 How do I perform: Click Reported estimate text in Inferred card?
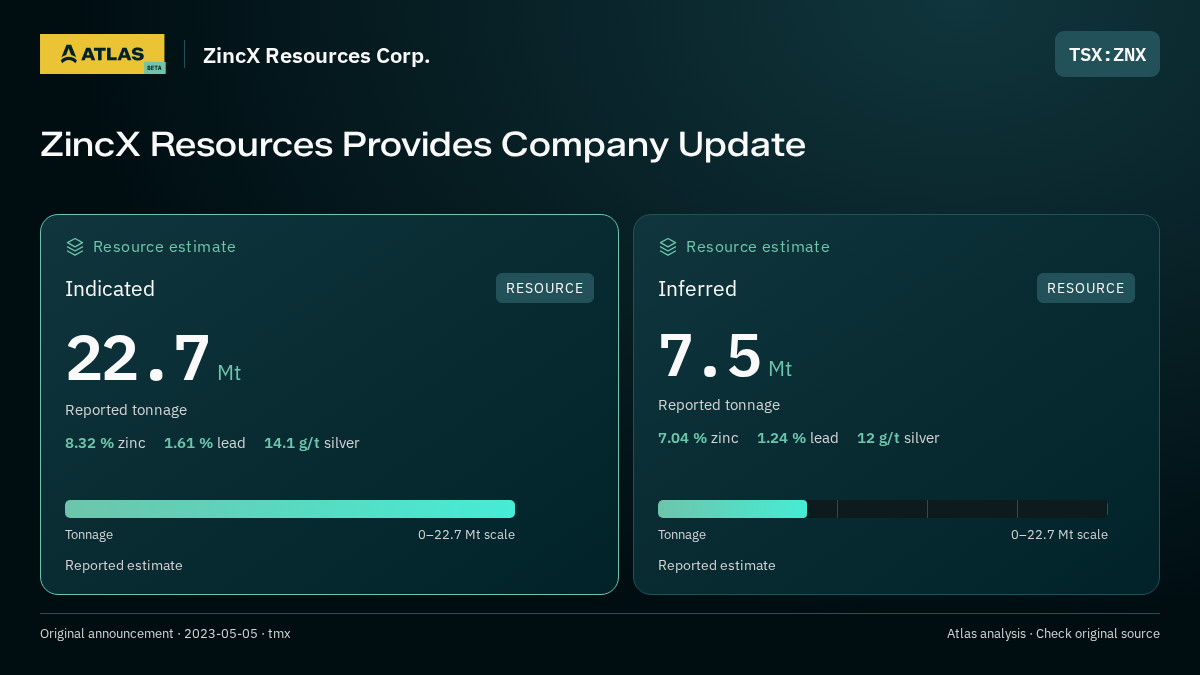pos(717,565)
